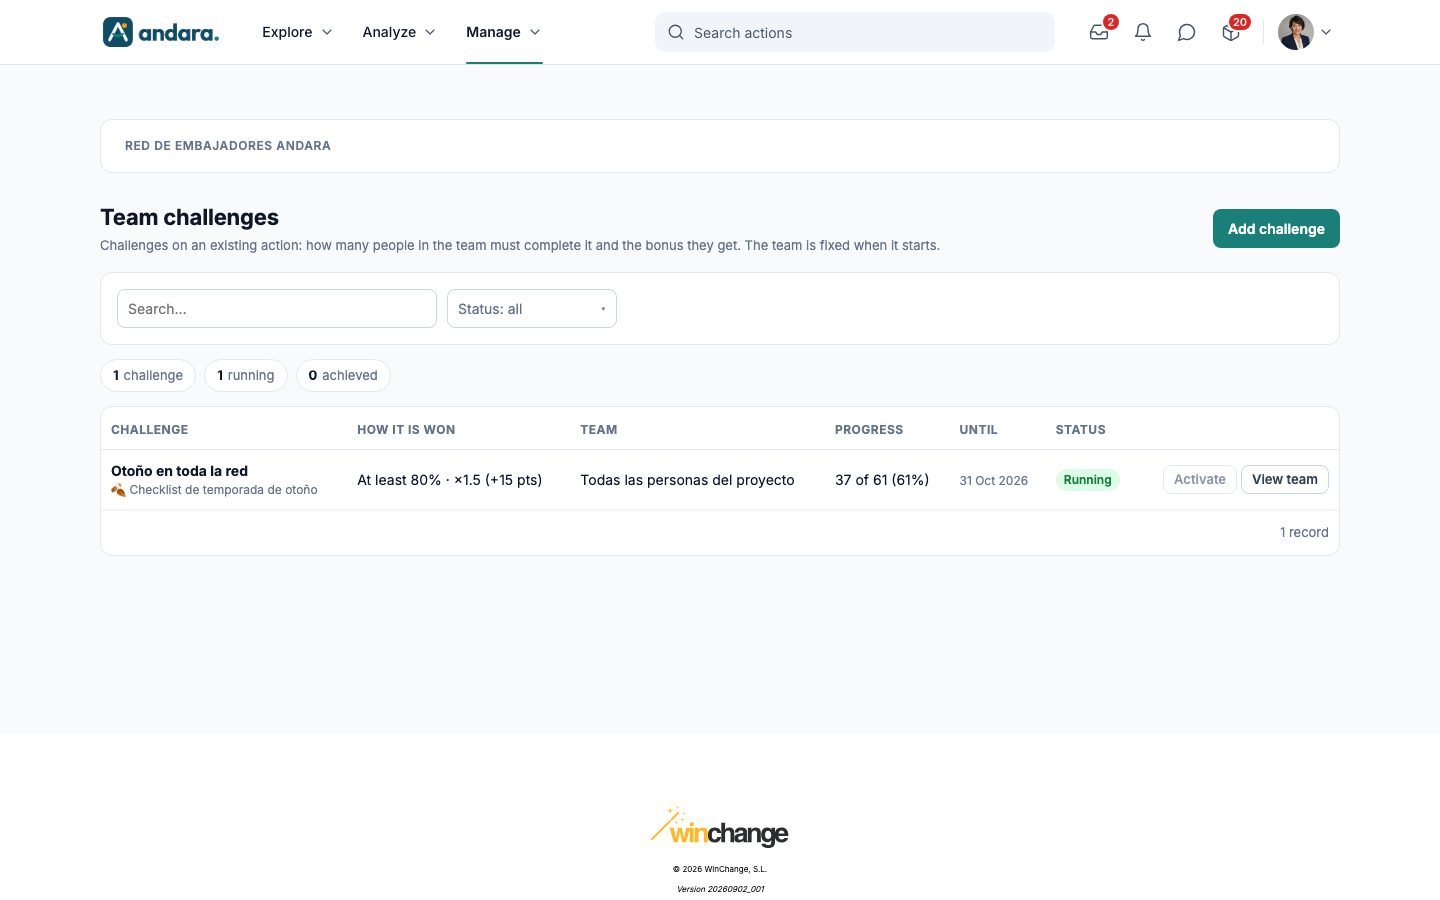
Task: Click Todas las personas del proyecto cell
Action: pyautogui.click(x=687, y=480)
